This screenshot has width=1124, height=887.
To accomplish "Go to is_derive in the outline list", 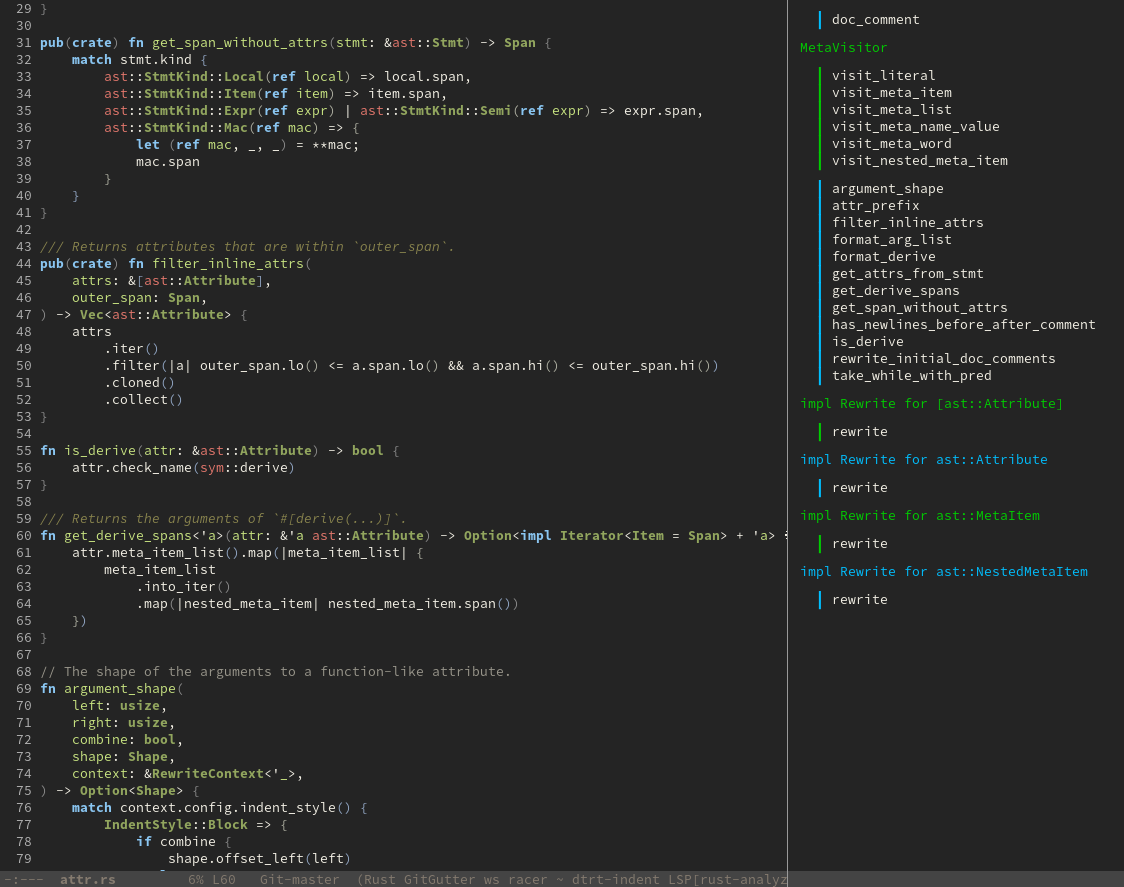I will click(x=867, y=342).
